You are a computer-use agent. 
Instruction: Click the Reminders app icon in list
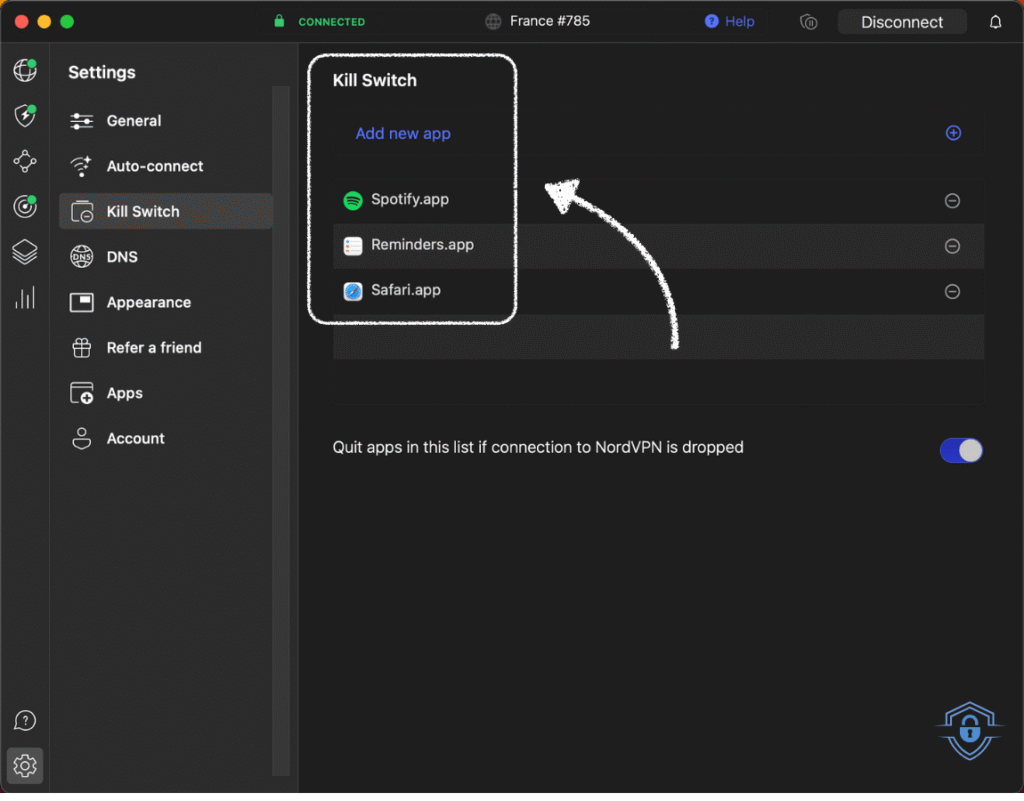(x=353, y=246)
